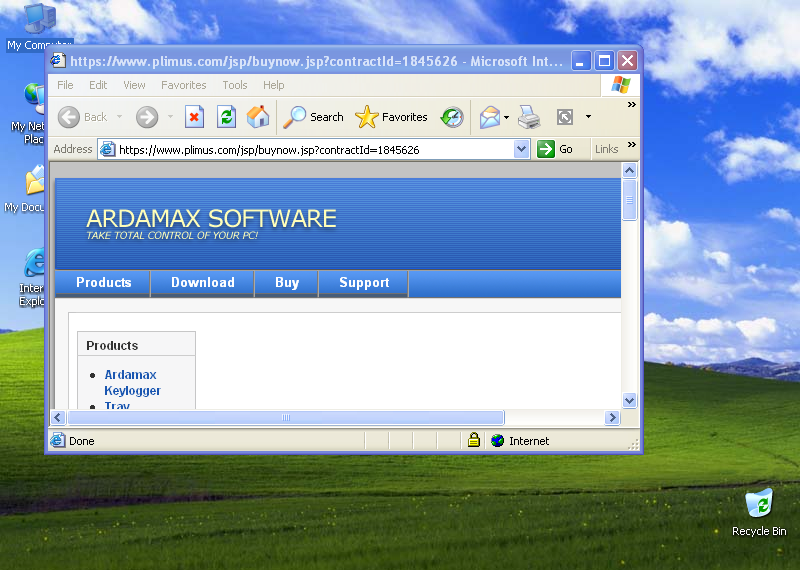The width and height of the screenshot is (800, 570).
Task: Open the Support navigation tab
Action: point(364,283)
